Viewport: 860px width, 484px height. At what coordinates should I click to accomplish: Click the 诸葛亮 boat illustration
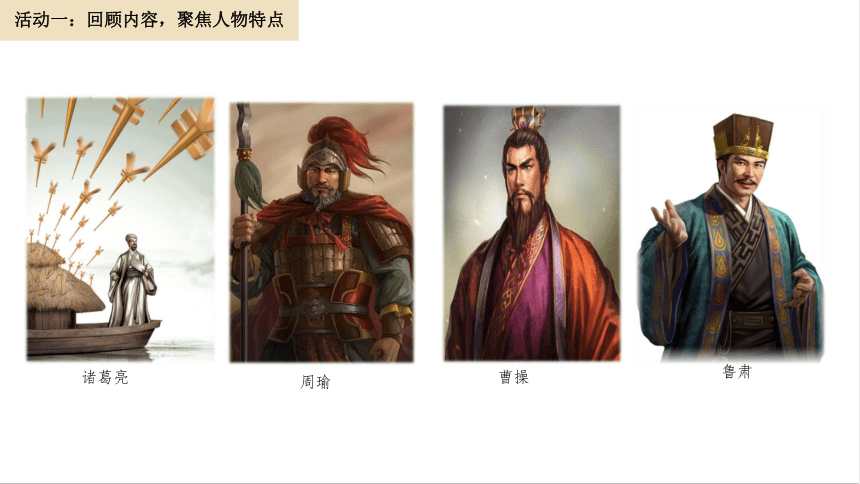[120, 229]
